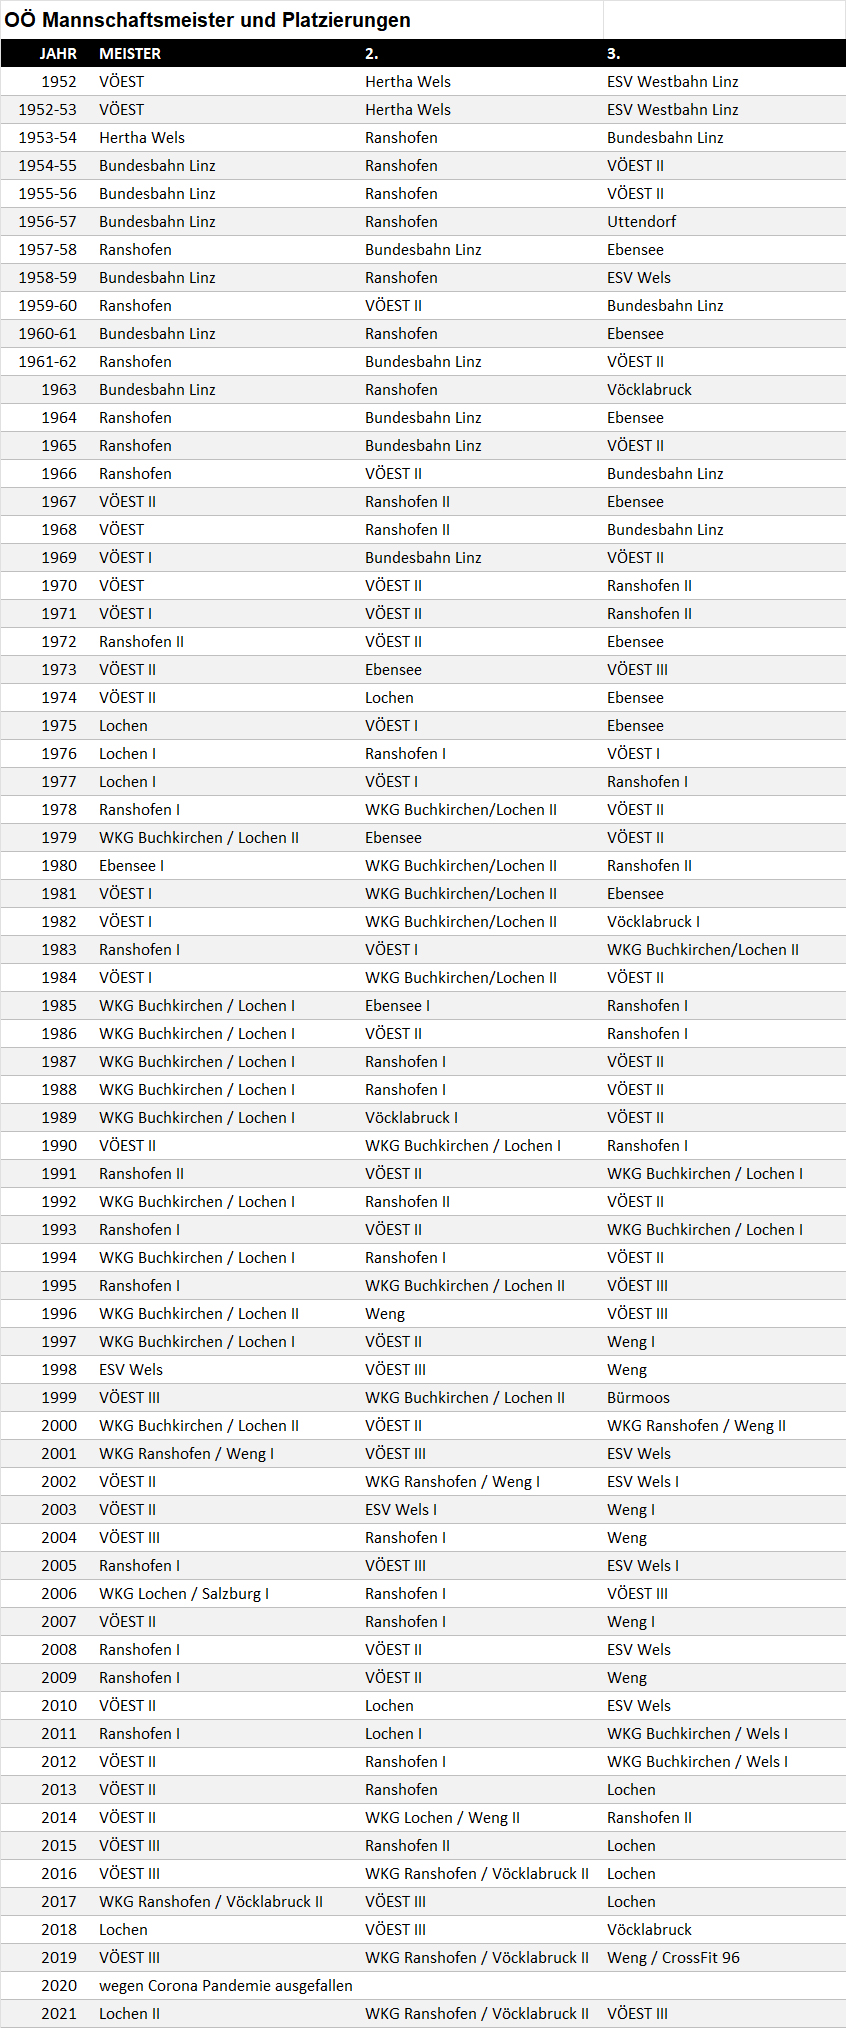Viewport: 846px width, 2028px height.
Task: Select runner-up 'Weng' in the 1996 row
Action: coord(385,1314)
